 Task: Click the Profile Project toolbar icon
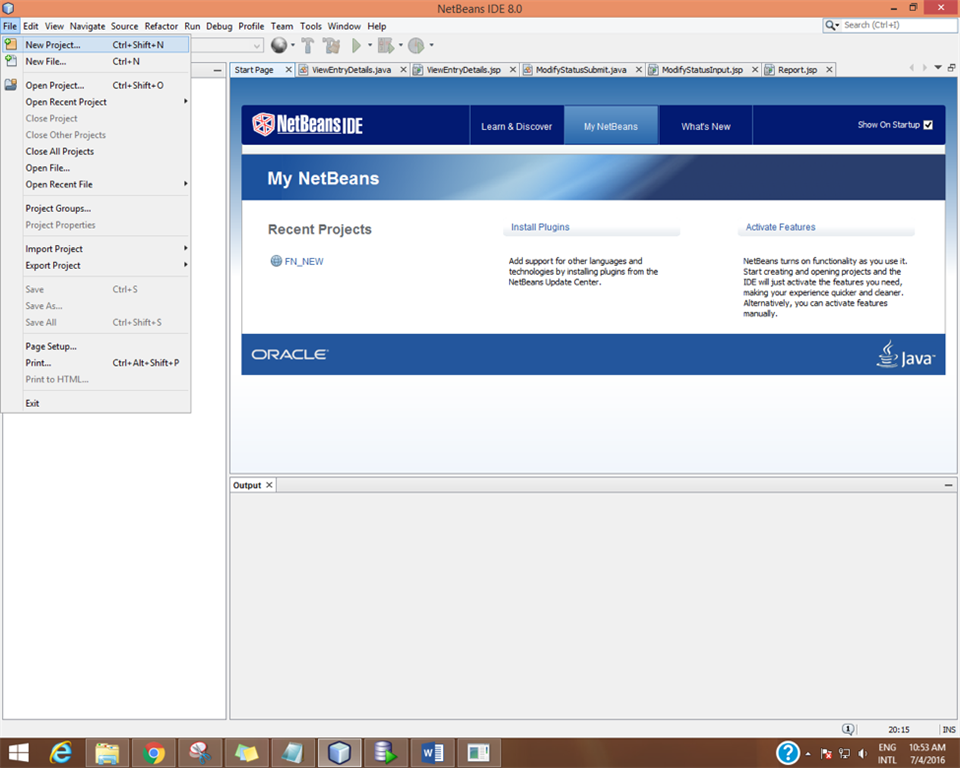[416, 45]
